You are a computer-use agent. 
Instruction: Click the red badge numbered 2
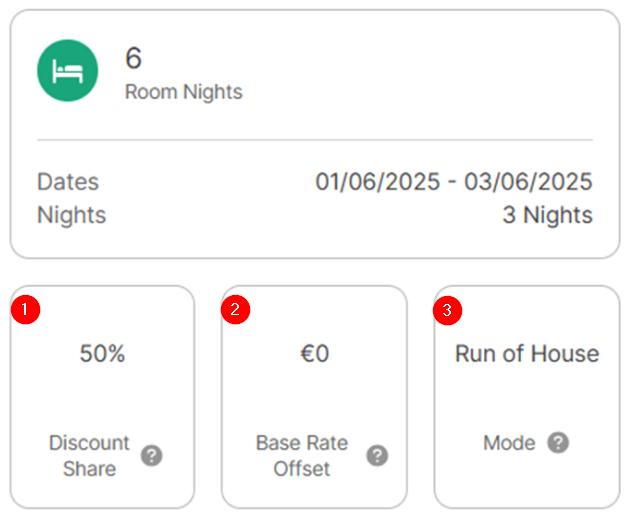point(235,310)
